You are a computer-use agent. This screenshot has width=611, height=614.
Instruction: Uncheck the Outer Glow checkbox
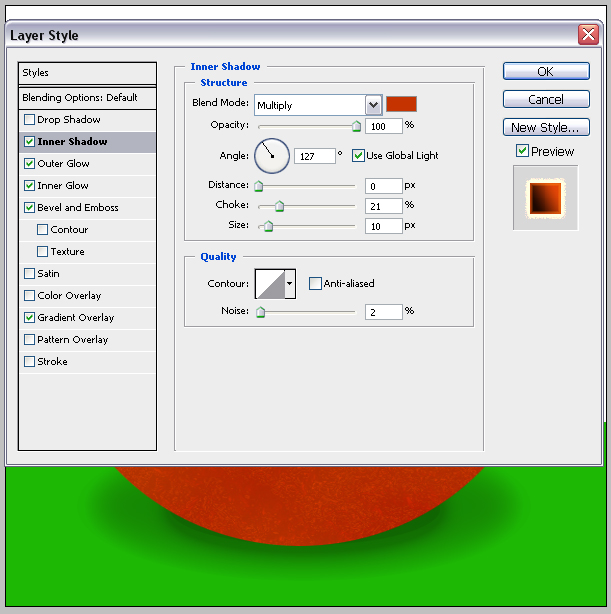[29, 163]
